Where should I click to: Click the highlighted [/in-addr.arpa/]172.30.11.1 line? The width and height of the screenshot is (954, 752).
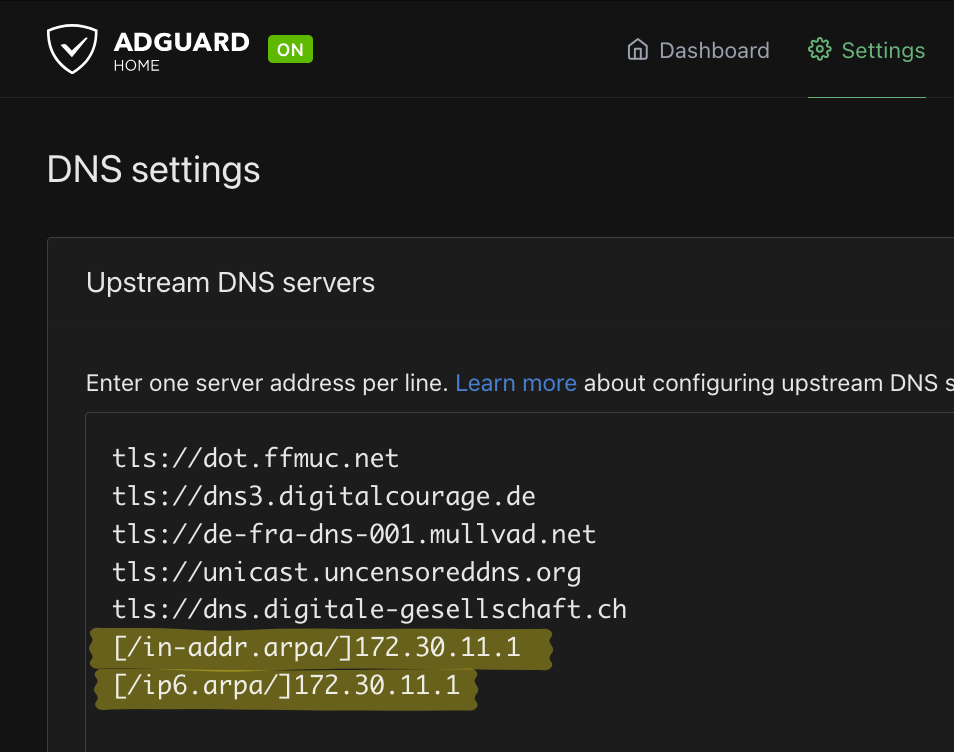(317, 648)
